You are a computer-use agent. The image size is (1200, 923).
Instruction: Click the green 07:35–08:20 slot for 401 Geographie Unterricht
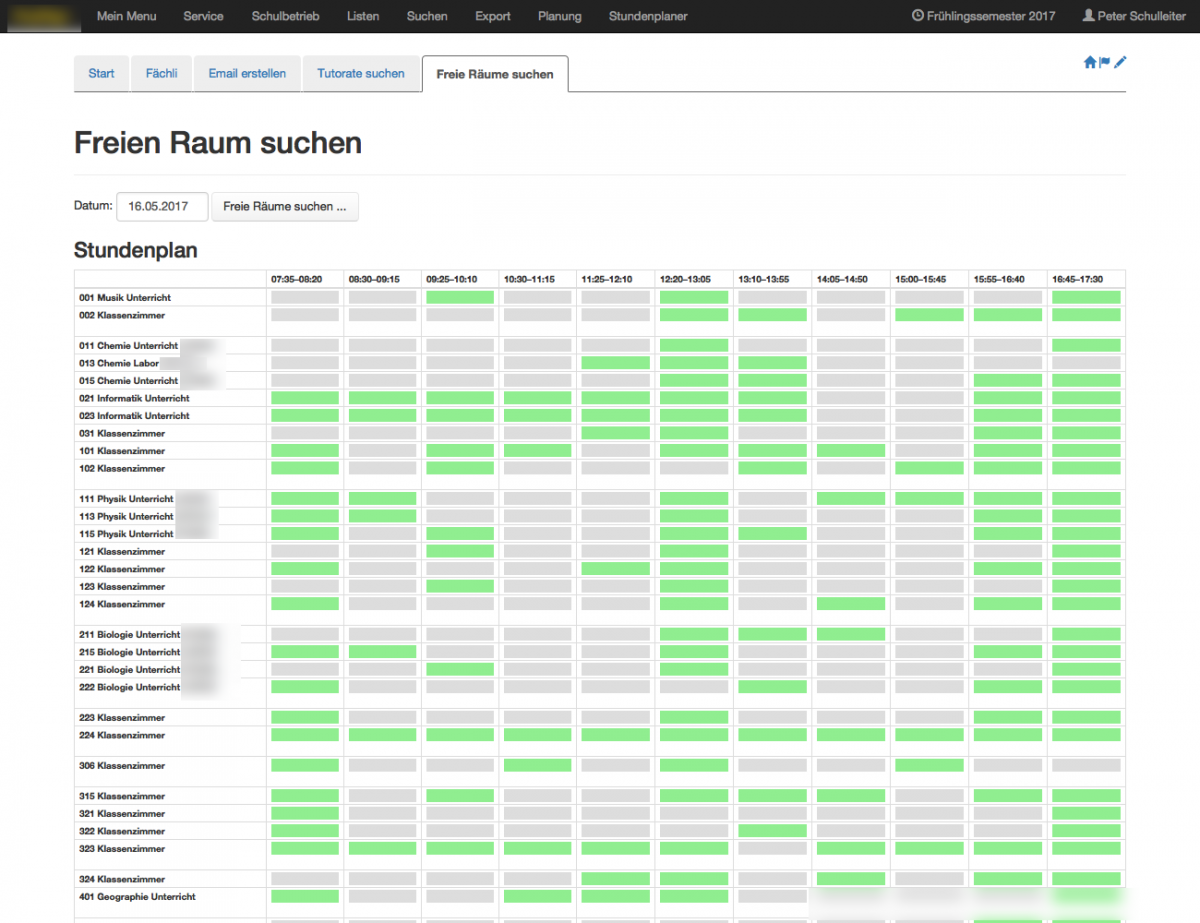click(x=305, y=897)
